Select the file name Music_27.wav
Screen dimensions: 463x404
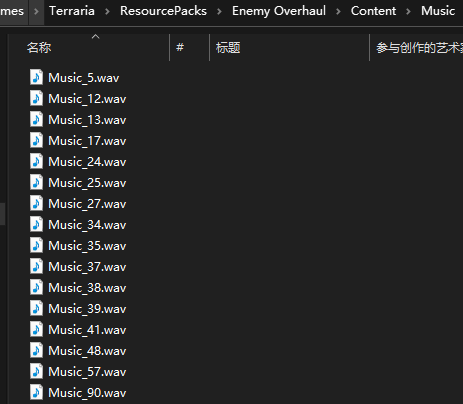coord(87,204)
